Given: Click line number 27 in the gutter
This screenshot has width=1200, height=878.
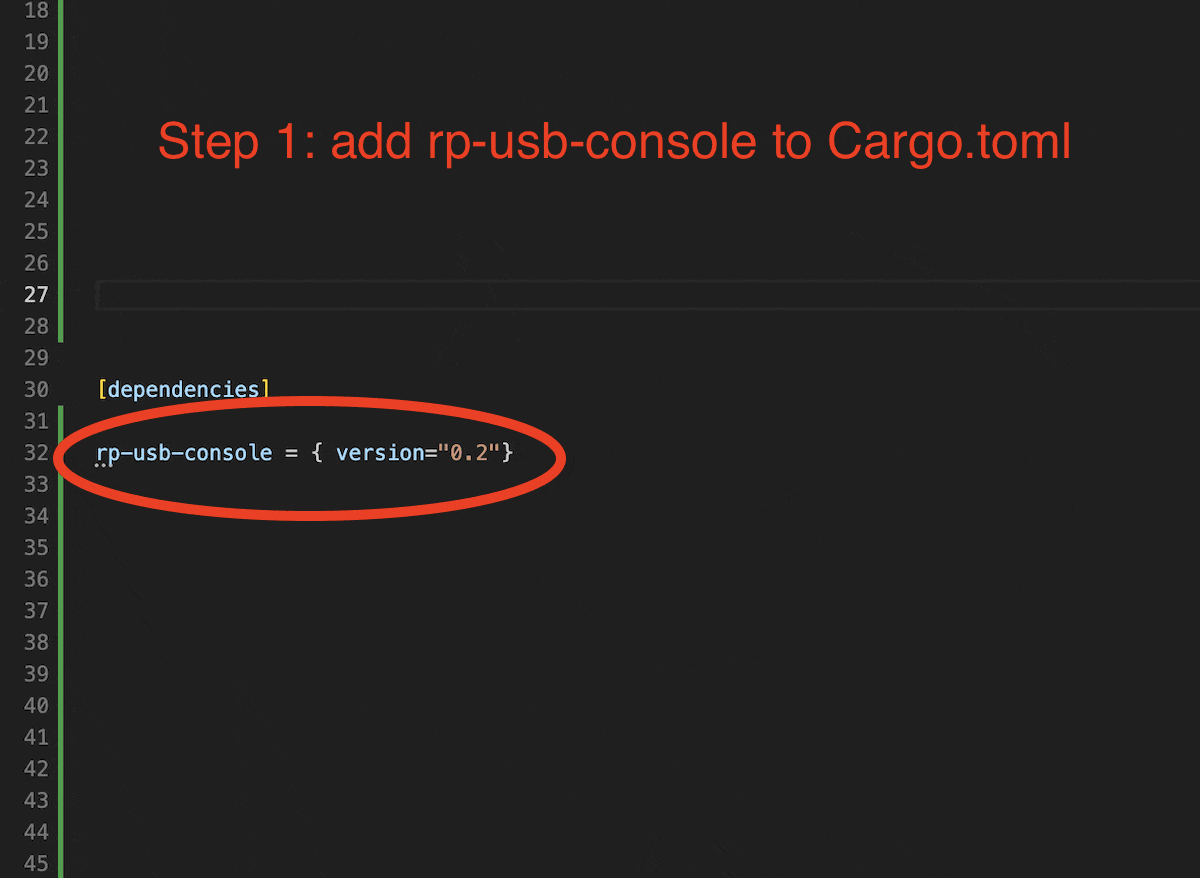Looking at the screenshot, I should click(36, 295).
